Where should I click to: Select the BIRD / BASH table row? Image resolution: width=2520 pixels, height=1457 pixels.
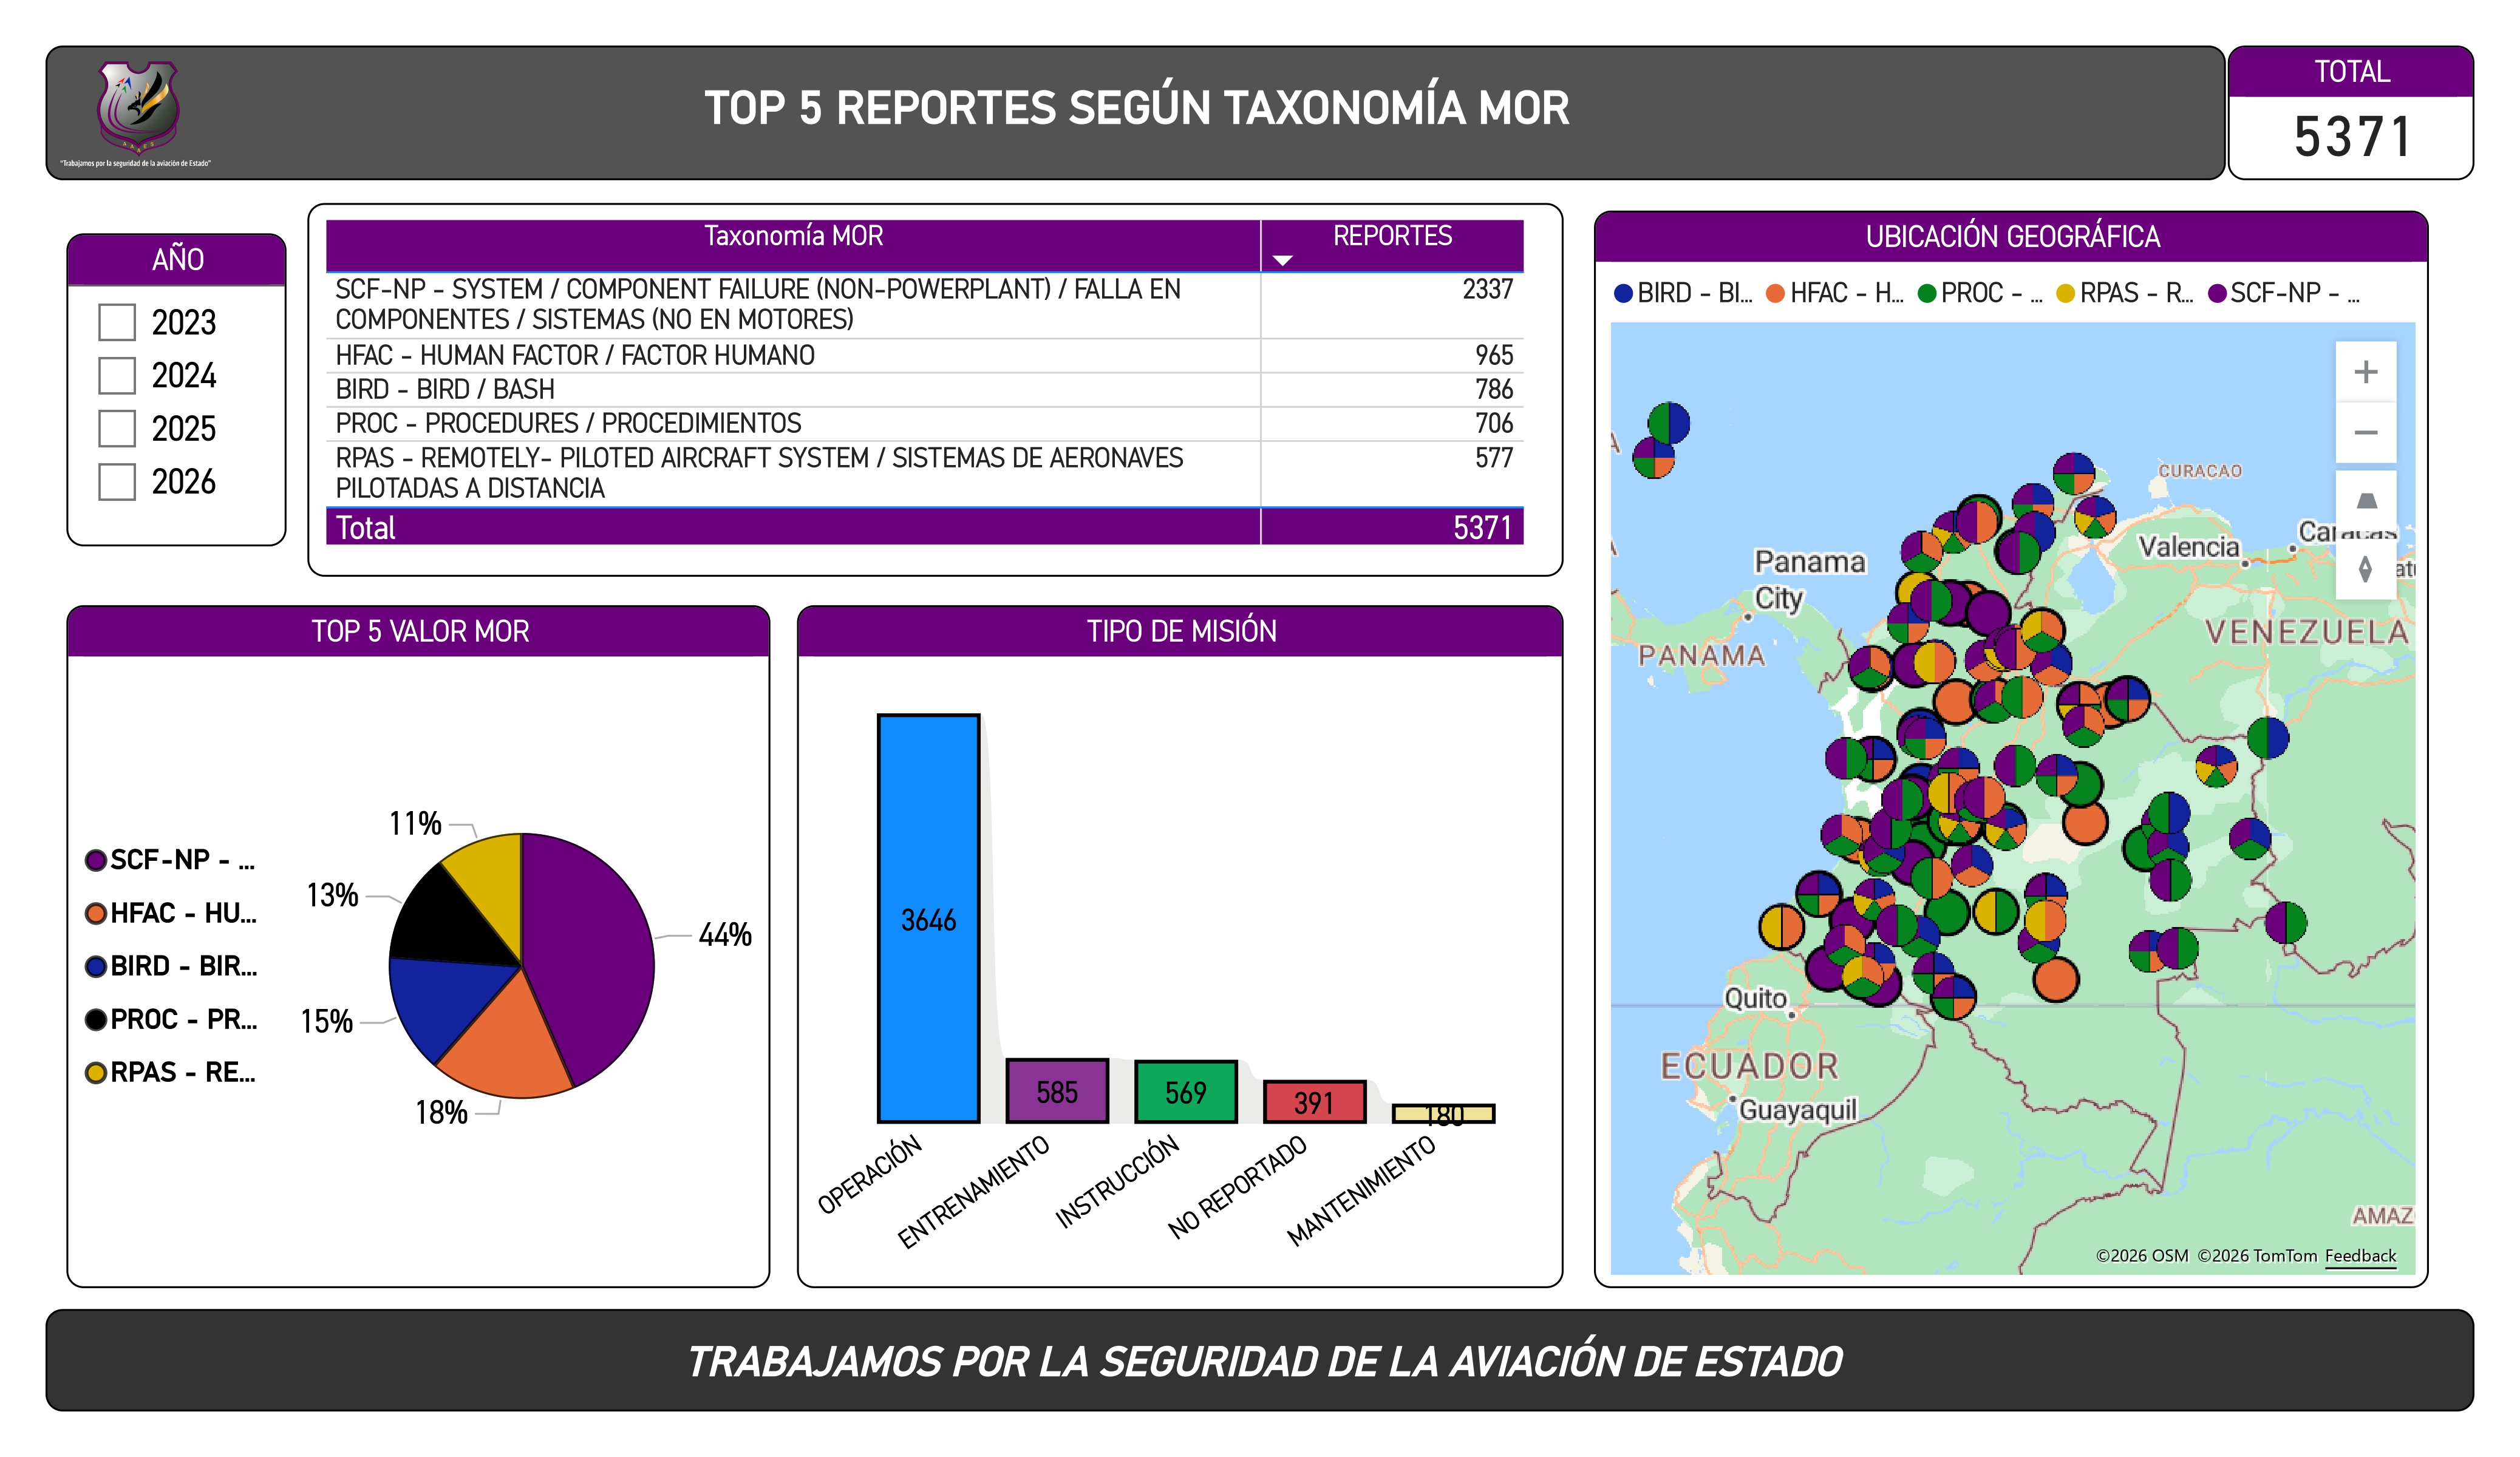point(924,389)
